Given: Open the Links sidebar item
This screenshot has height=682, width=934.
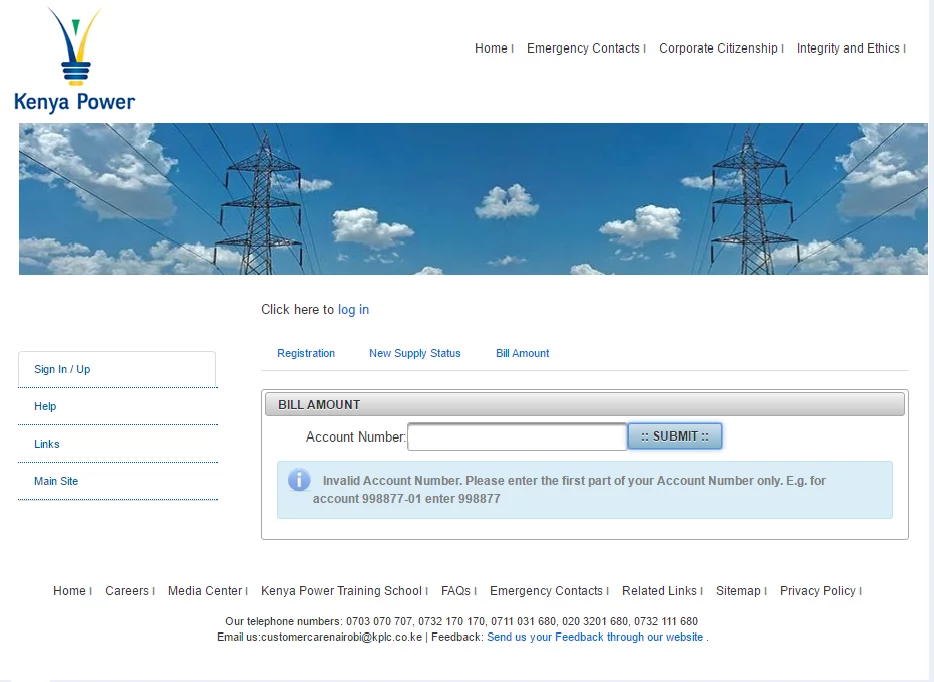Looking at the screenshot, I should tap(46, 444).
